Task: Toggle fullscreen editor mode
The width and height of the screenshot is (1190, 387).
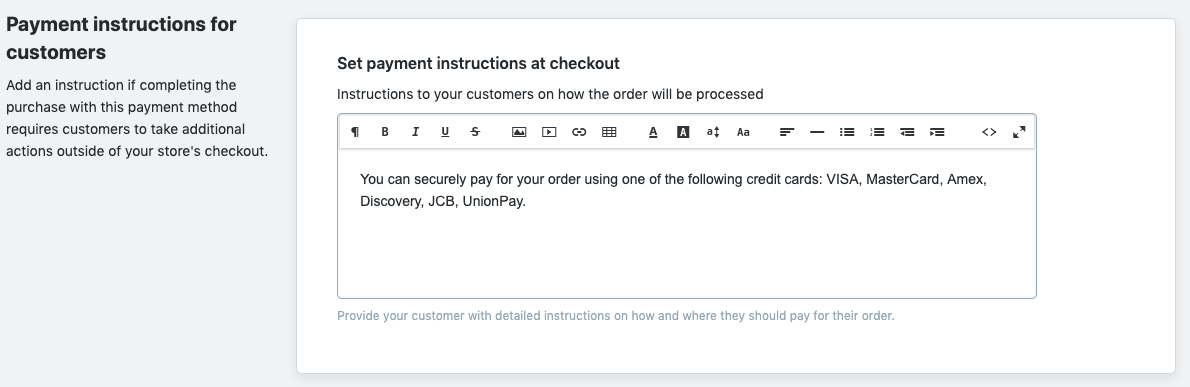Action: point(1019,132)
